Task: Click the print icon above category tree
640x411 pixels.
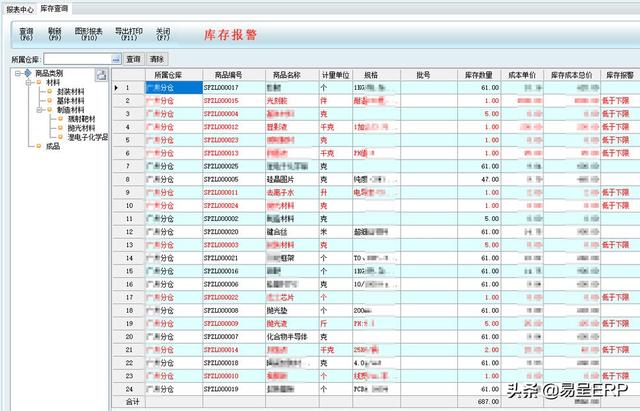Action: tap(101, 75)
